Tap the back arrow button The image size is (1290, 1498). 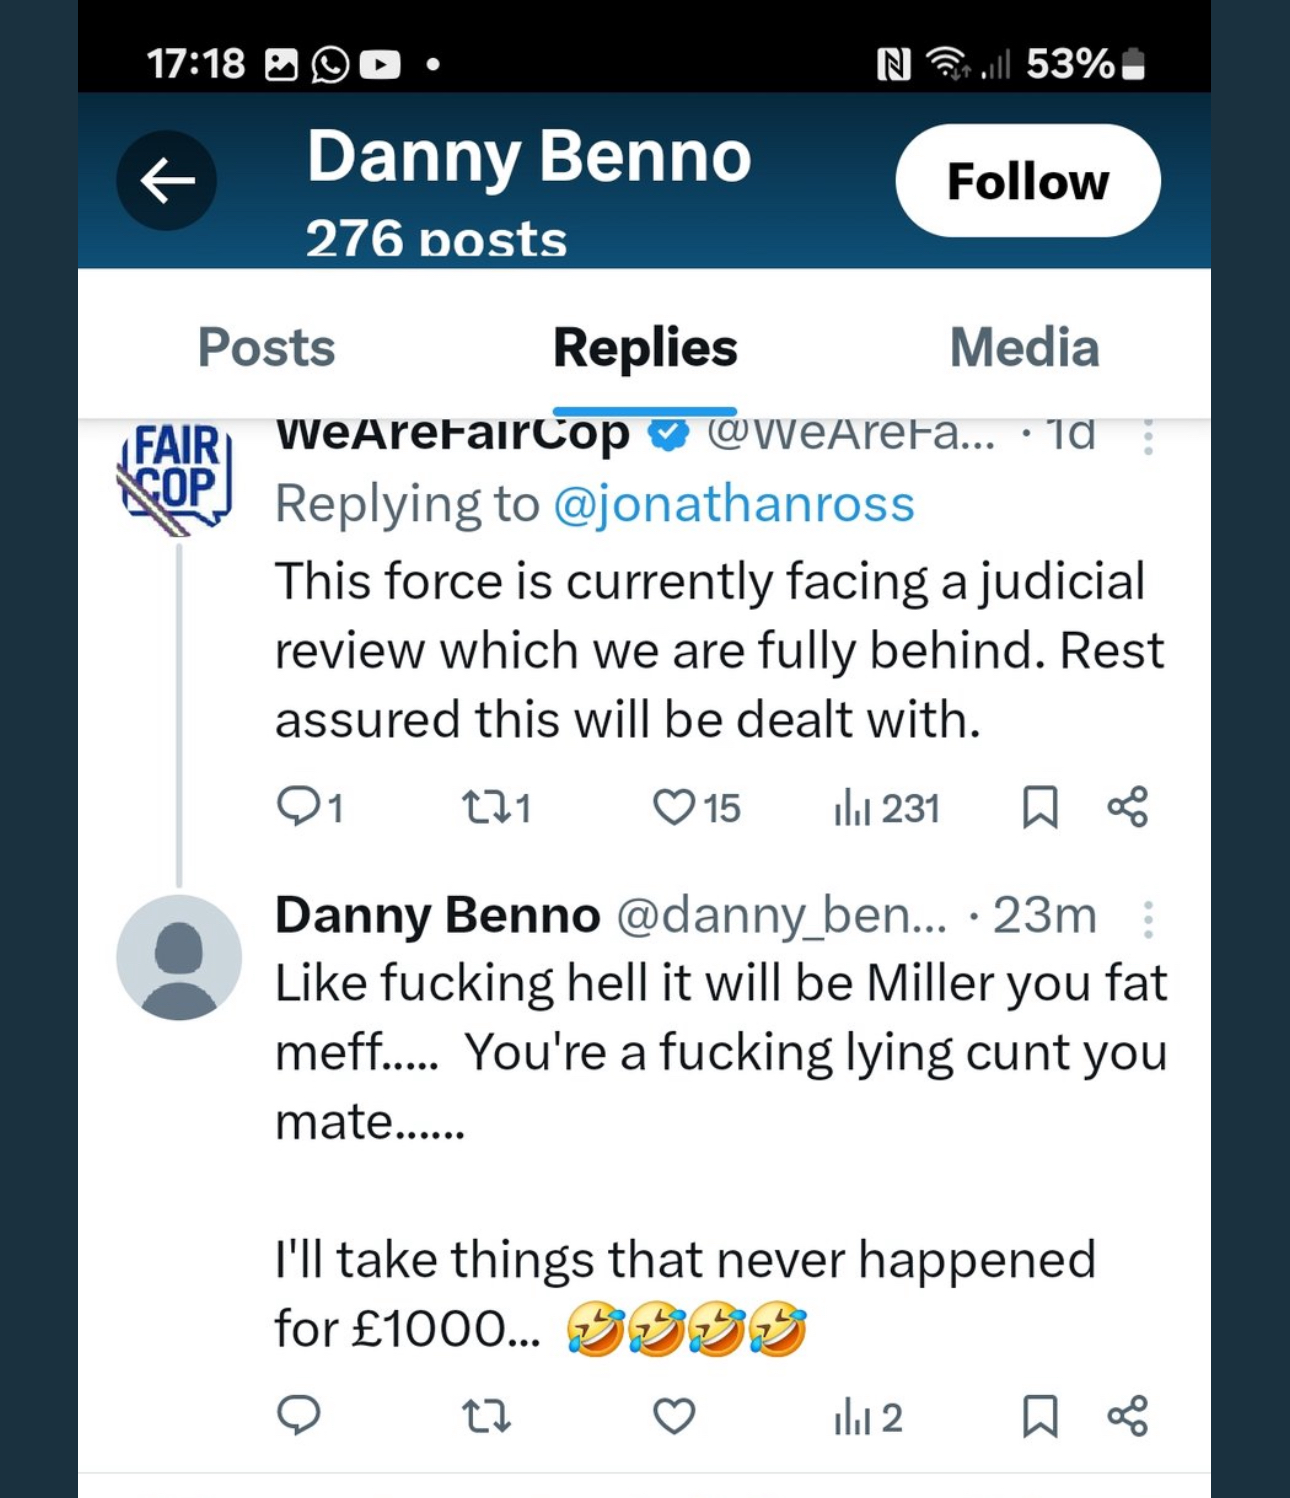167,181
